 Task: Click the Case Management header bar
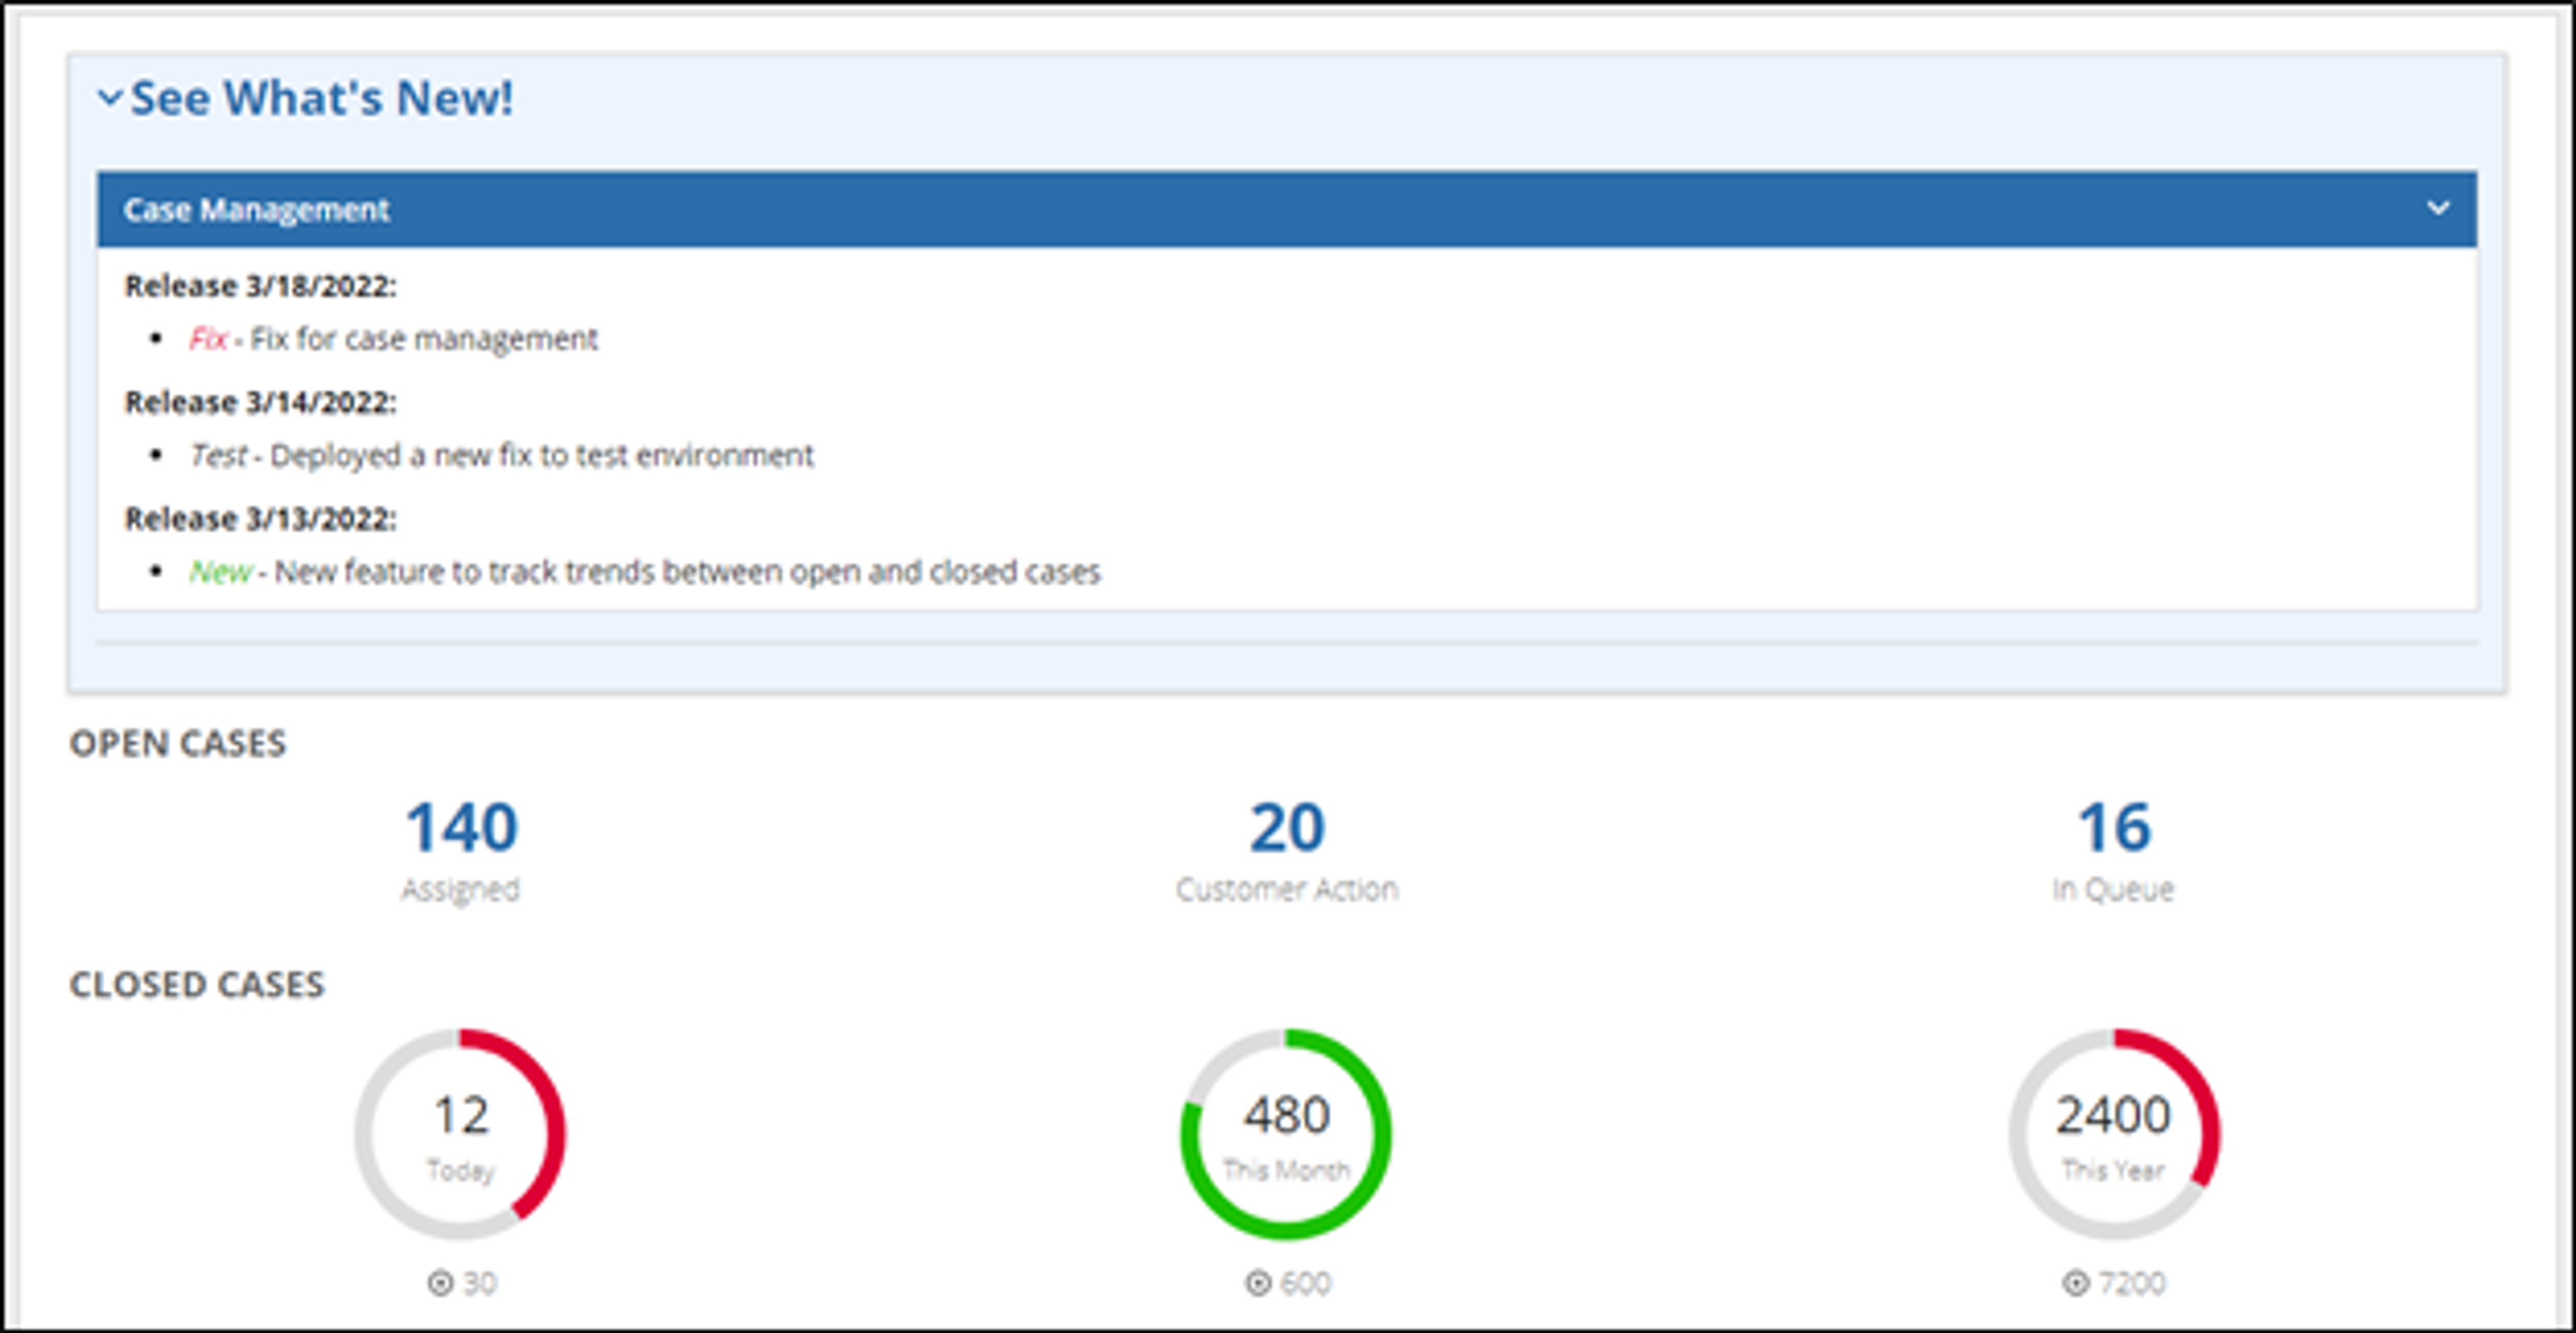(1287, 209)
